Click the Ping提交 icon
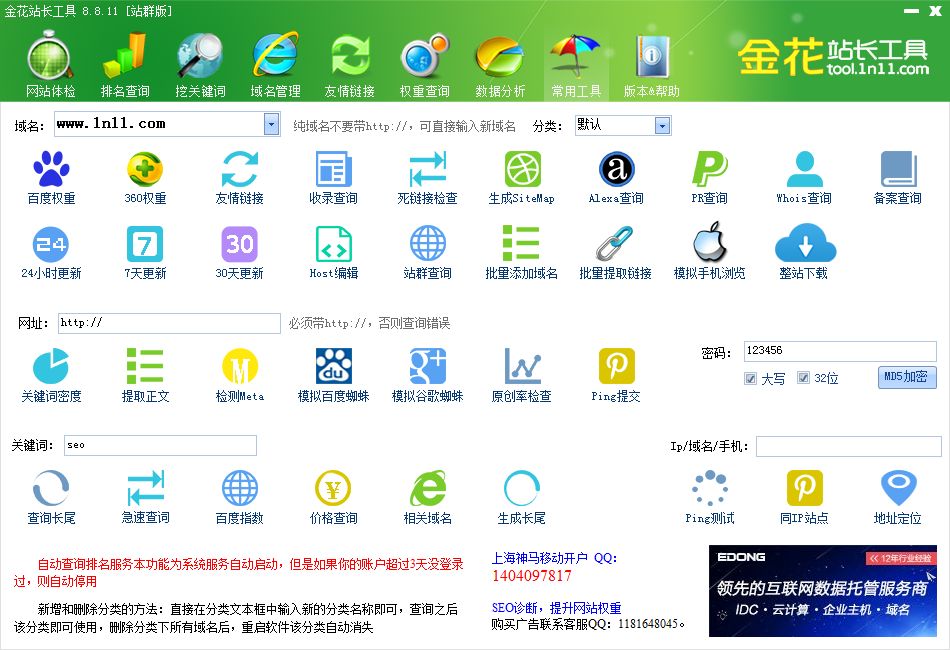950x650 pixels. pyautogui.click(x=617, y=366)
